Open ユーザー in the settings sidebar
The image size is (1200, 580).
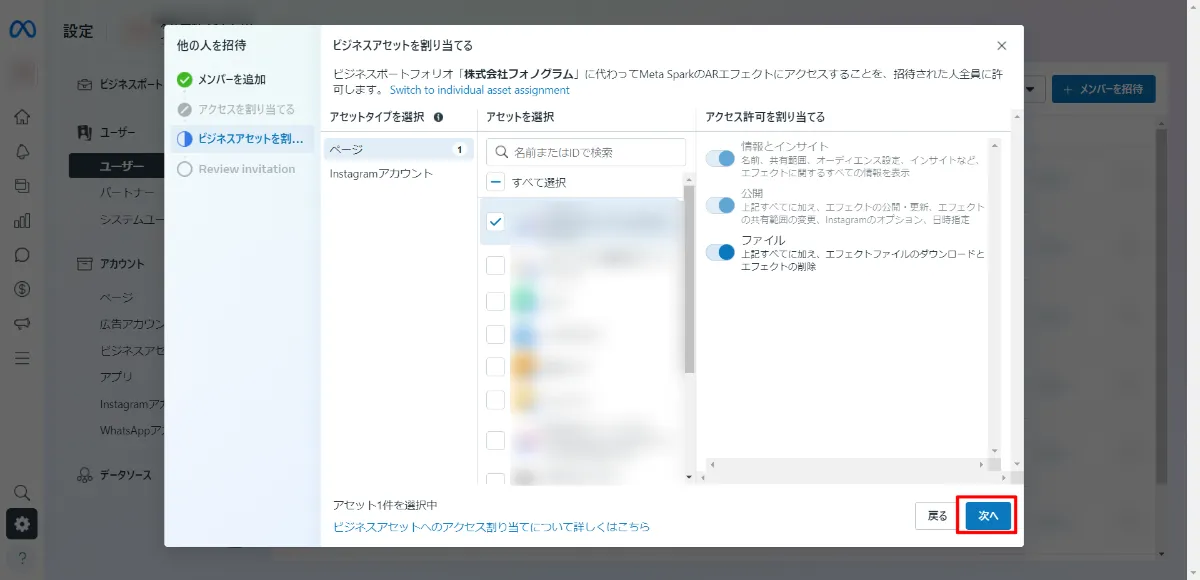(116, 166)
